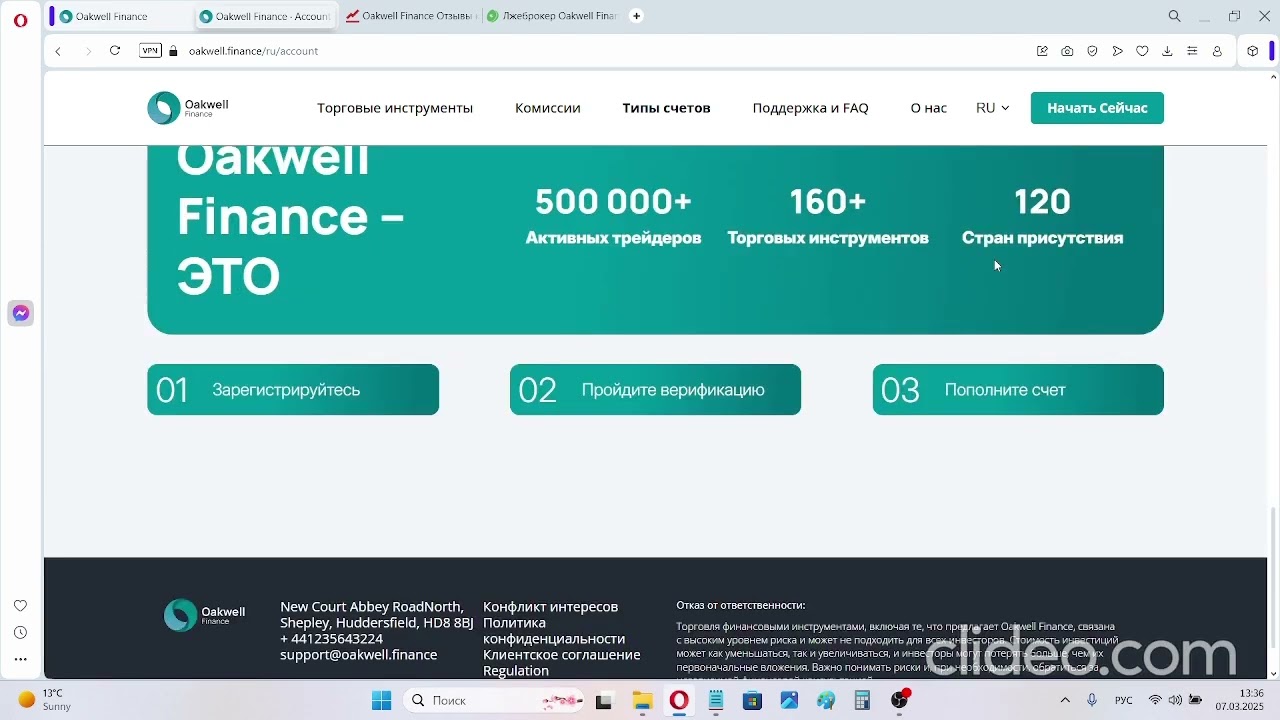Open sidebar three-dots more options
This screenshot has height=720, width=1280.
coord(20,659)
